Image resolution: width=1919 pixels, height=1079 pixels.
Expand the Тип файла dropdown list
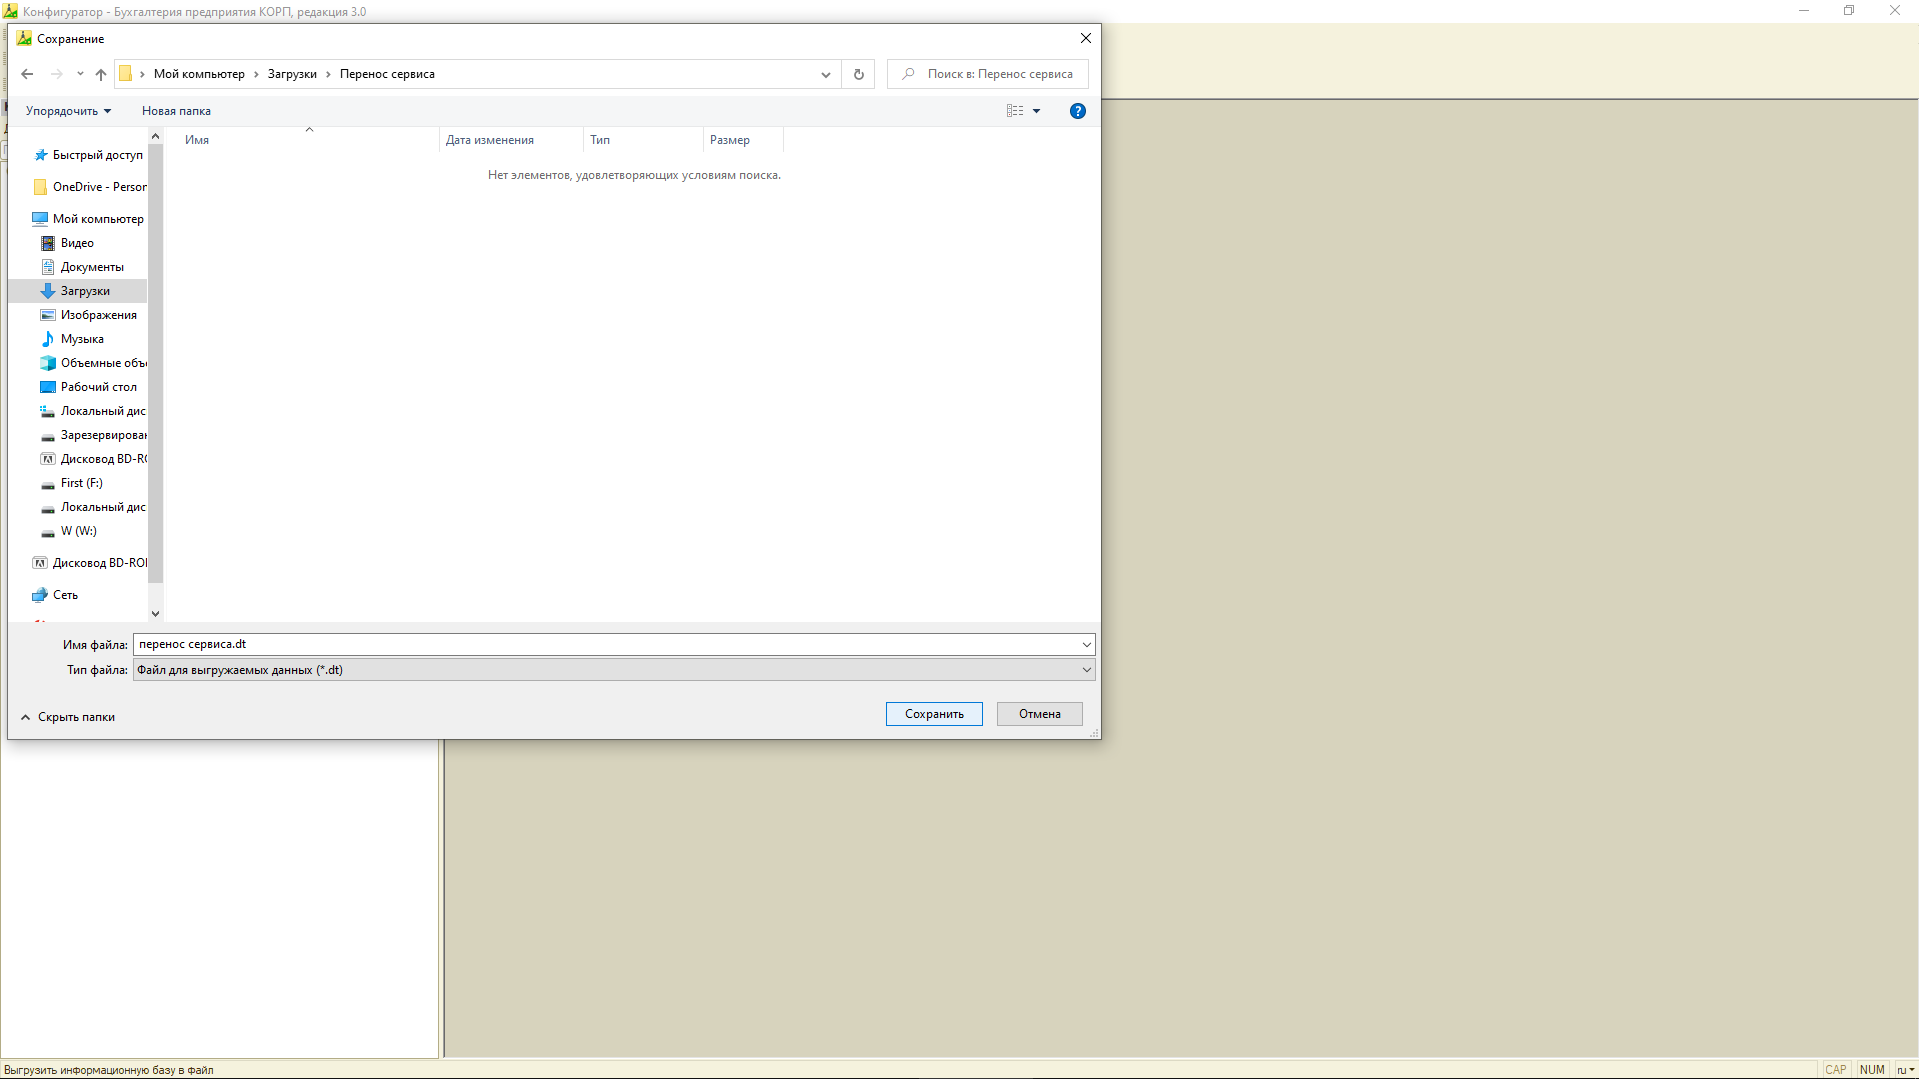click(1086, 670)
